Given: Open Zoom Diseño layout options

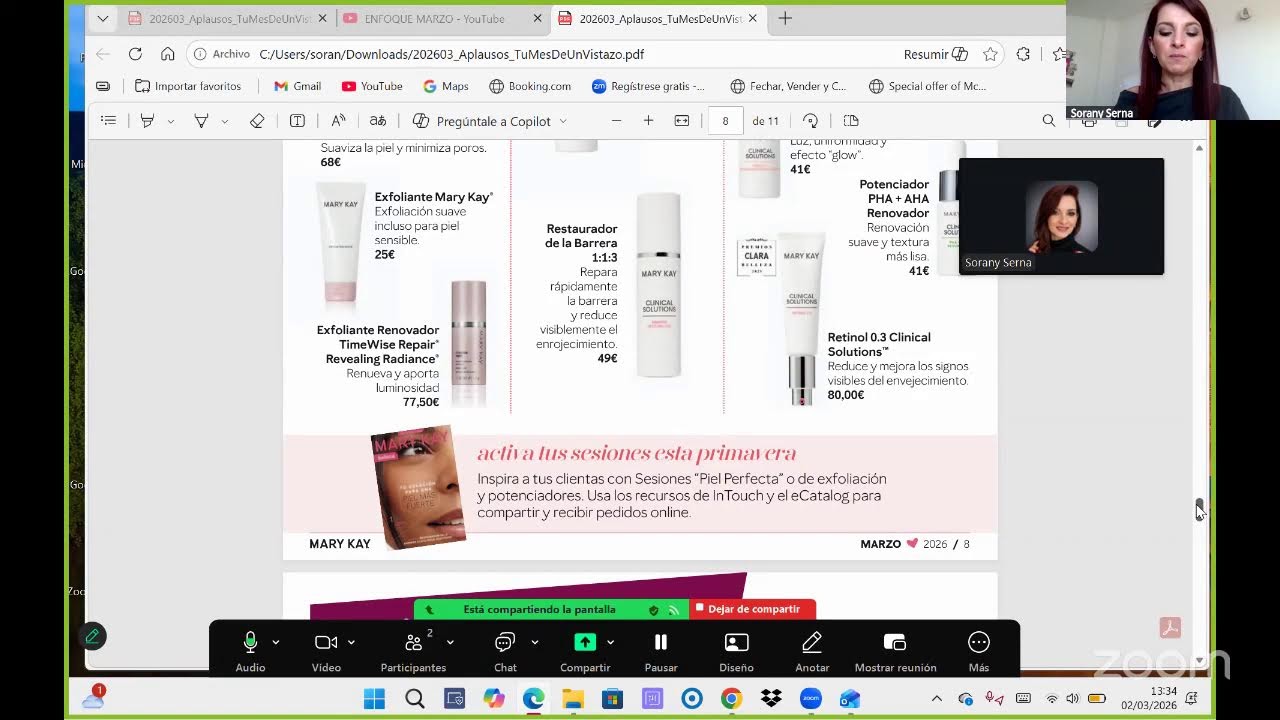Looking at the screenshot, I should (x=737, y=650).
